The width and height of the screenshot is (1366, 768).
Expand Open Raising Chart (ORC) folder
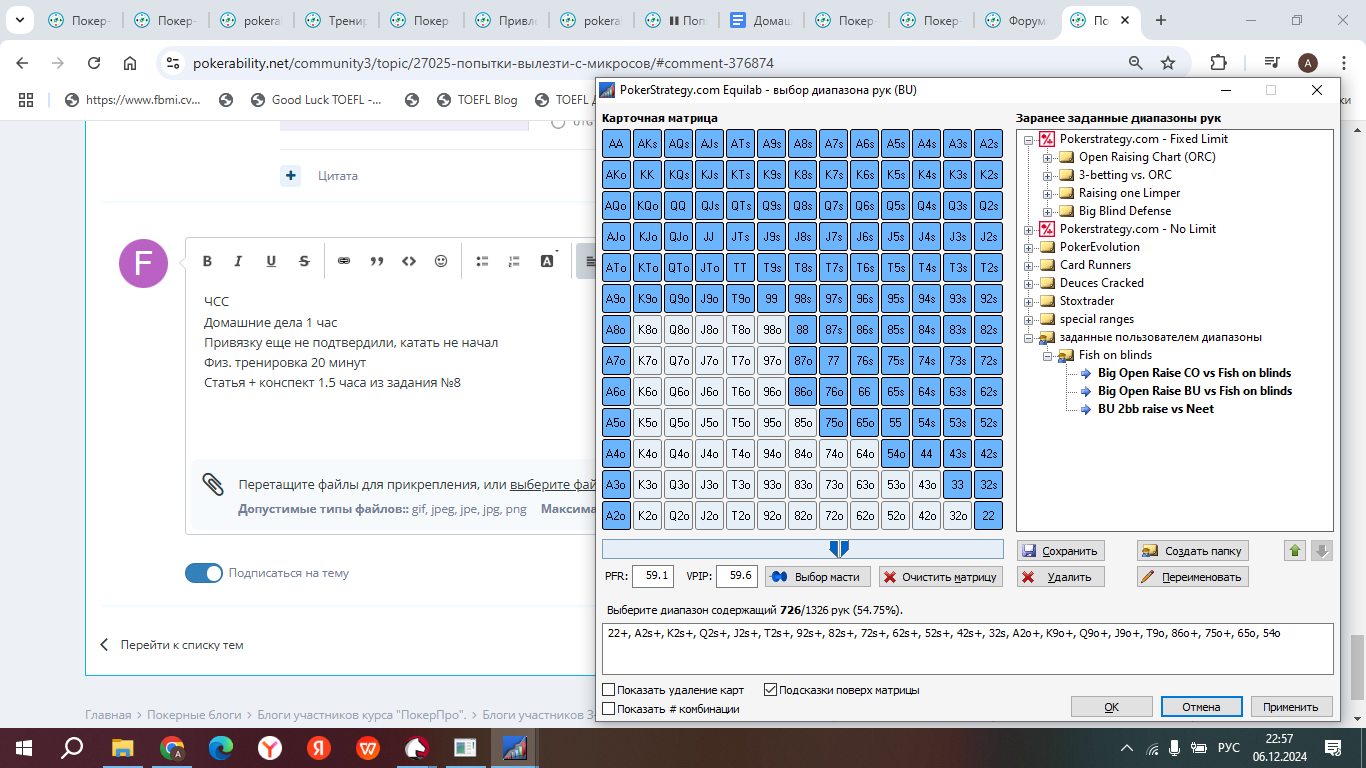tap(1048, 157)
